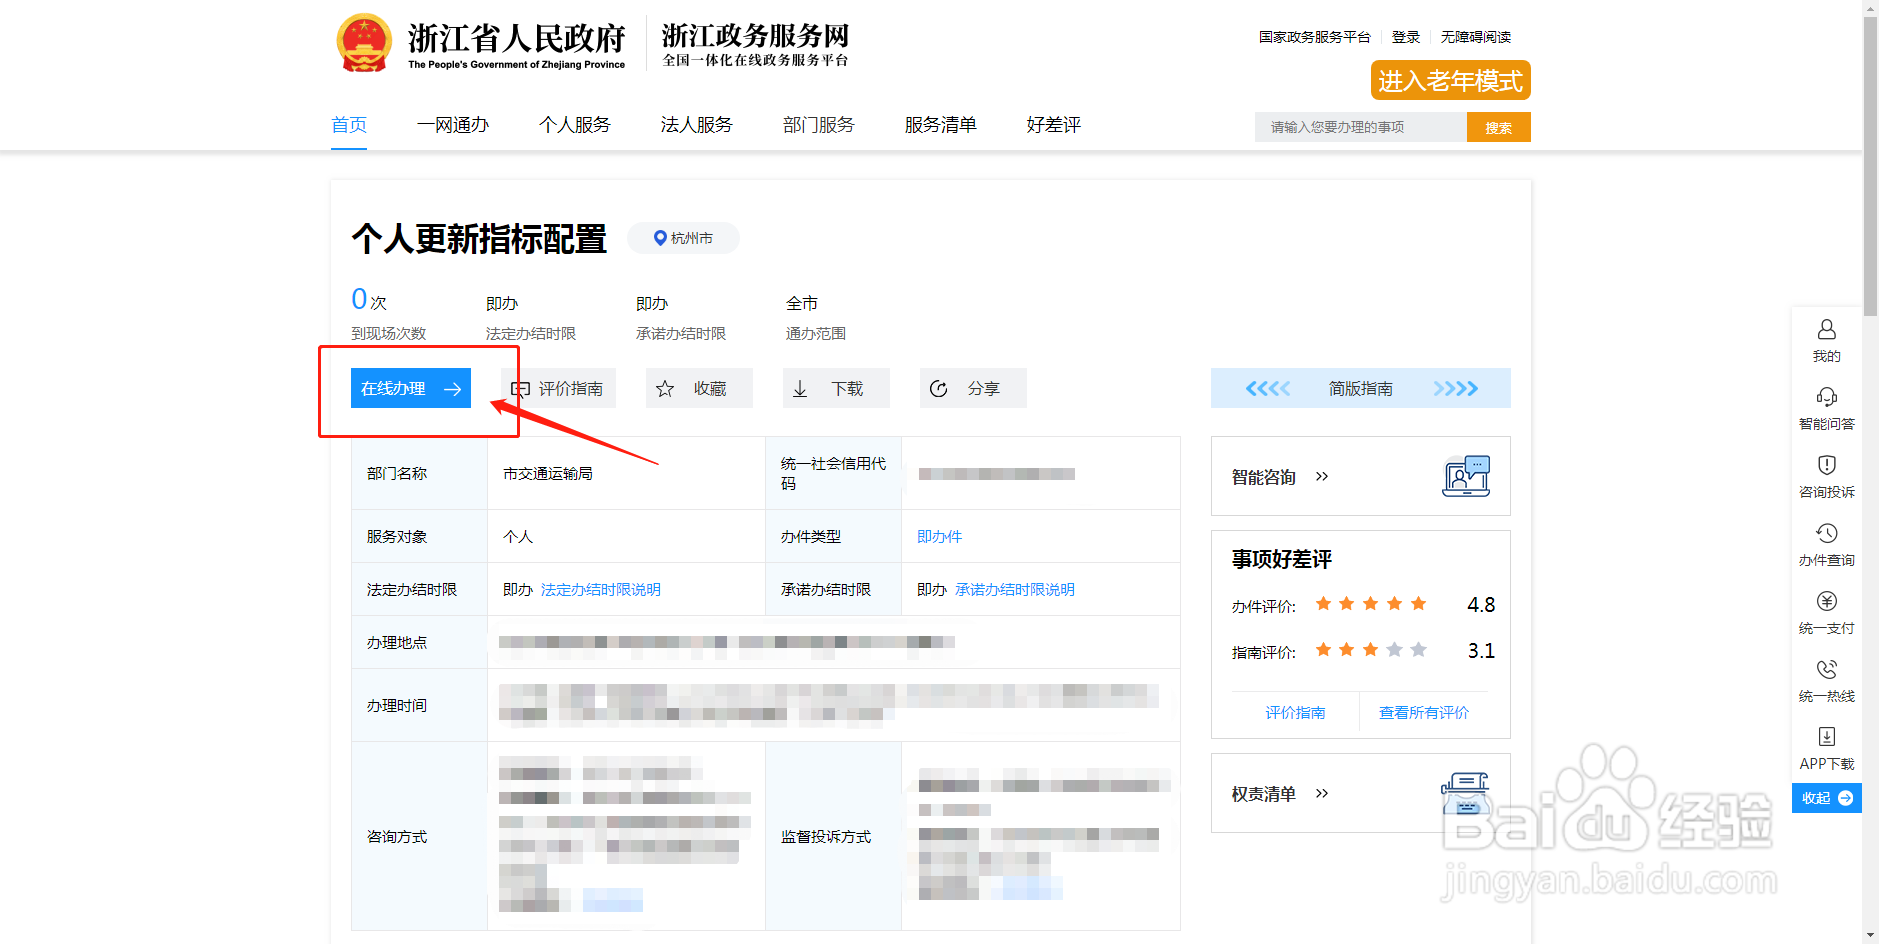
Task: Open the 首页 tab
Action: pyautogui.click(x=349, y=125)
